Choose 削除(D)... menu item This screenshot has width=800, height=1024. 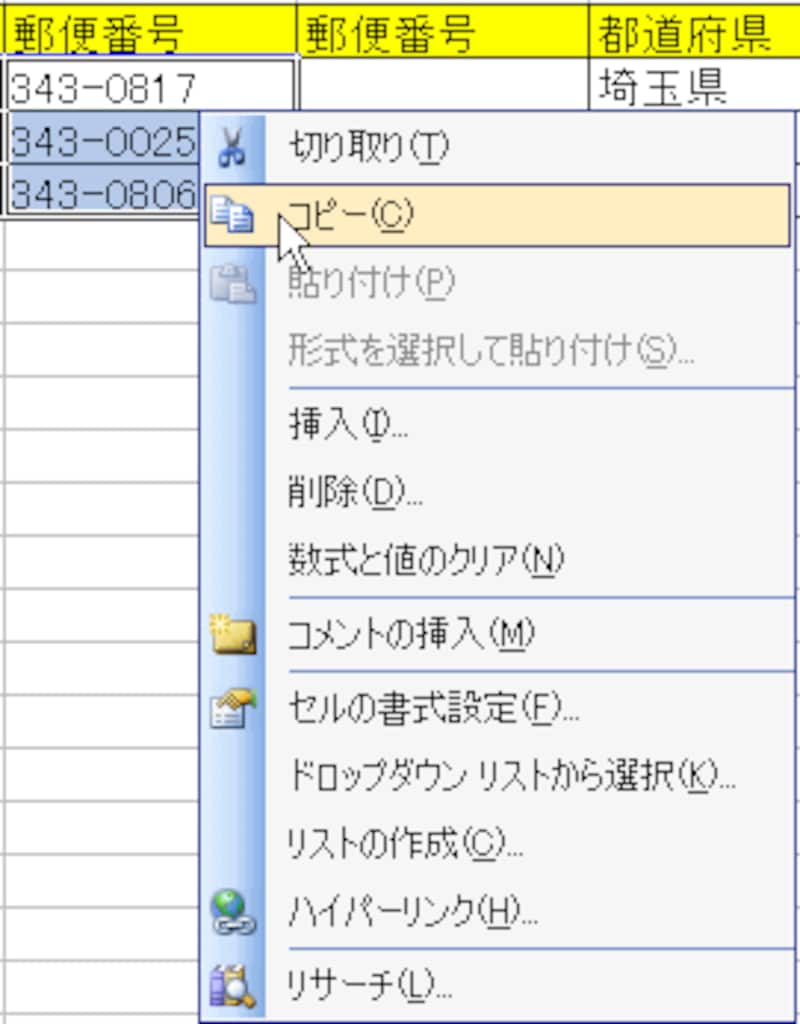[x=355, y=492]
